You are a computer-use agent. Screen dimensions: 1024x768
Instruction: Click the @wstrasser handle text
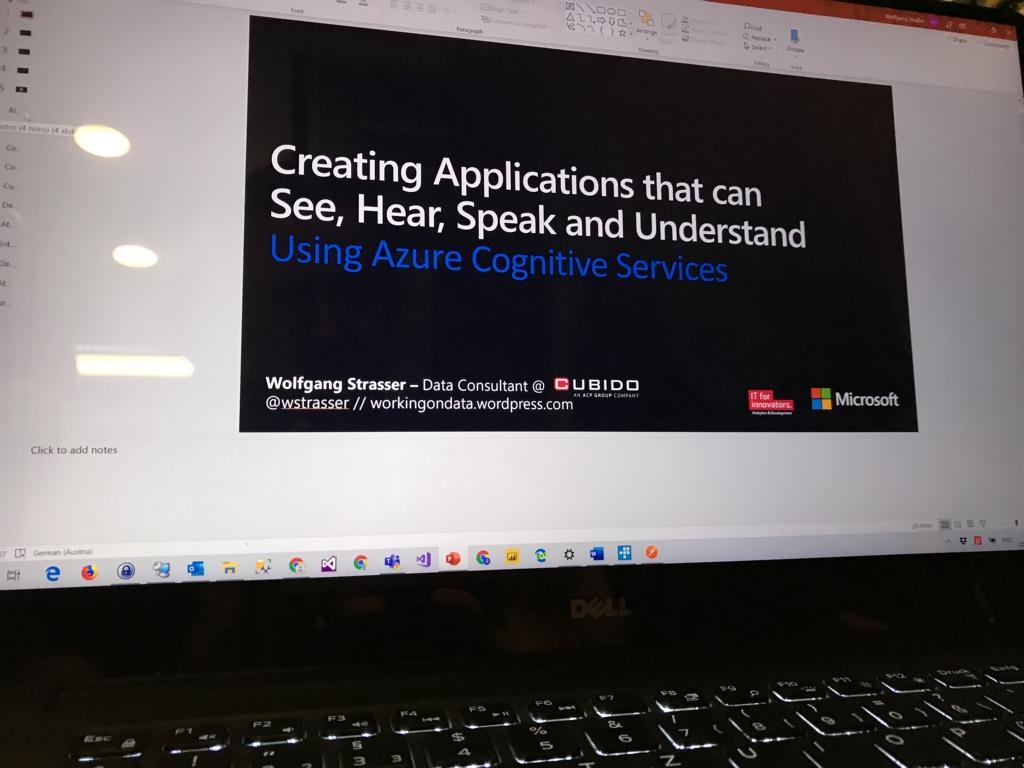coord(307,402)
